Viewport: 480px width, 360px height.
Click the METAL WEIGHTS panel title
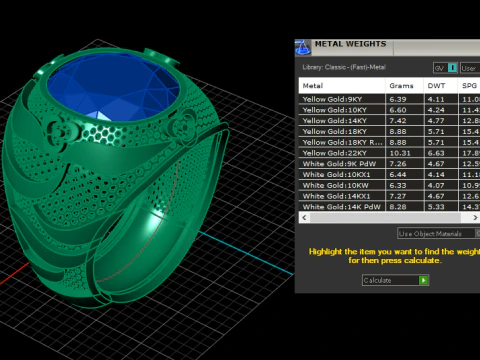tap(350, 44)
